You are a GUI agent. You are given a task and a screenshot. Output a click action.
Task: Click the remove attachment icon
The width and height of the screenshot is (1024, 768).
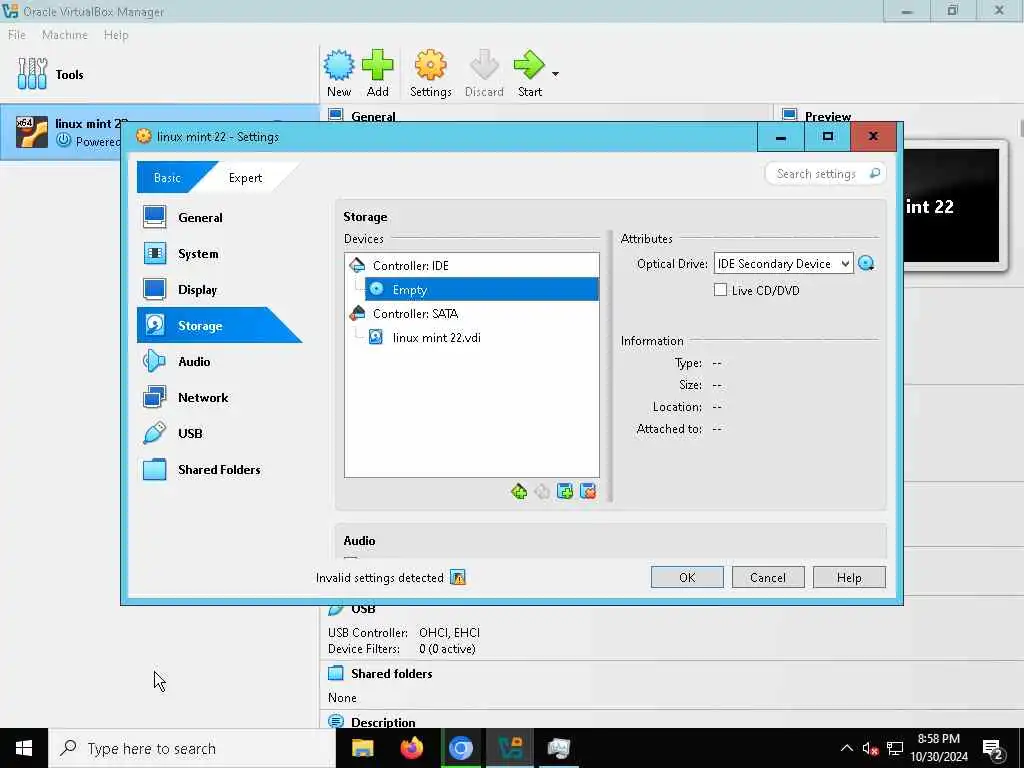588,492
